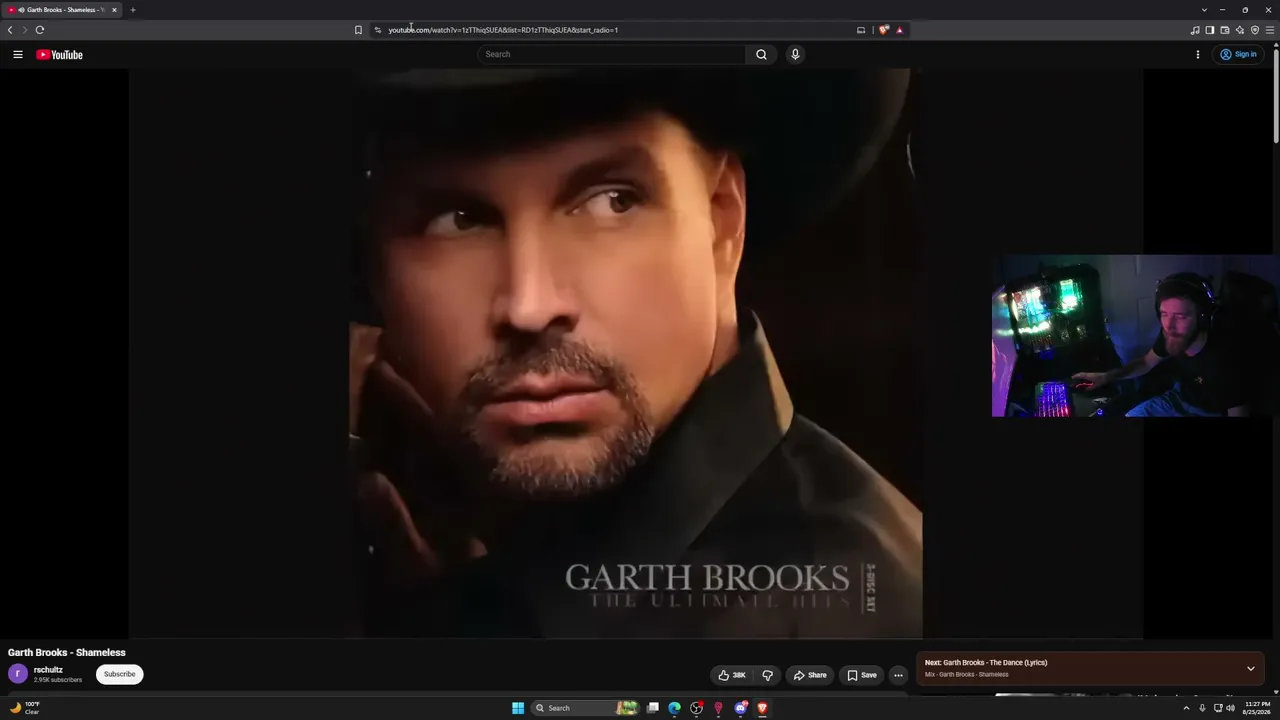Show hidden system tray icons
1280x720 pixels.
1186,708
